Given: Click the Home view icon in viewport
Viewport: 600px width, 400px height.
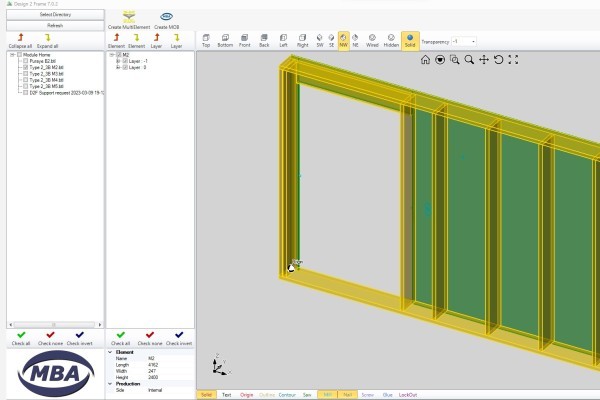Looking at the screenshot, I should pyautogui.click(x=425, y=60).
